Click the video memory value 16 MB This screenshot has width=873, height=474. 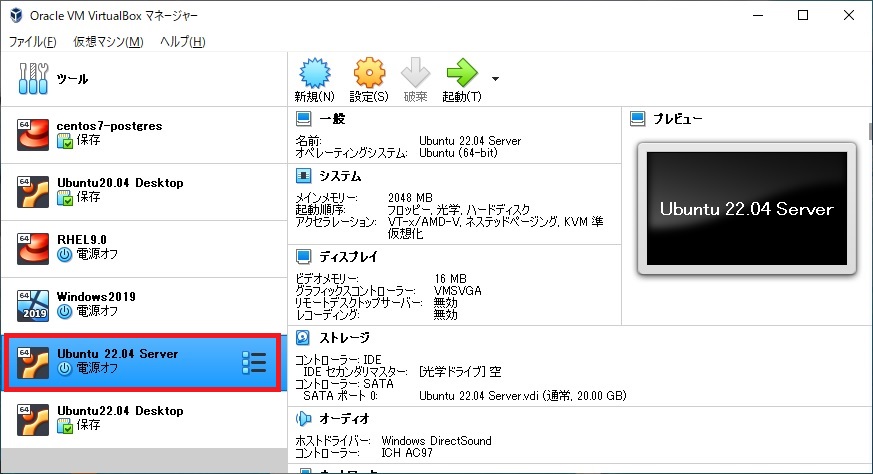click(x=450, y=278)
